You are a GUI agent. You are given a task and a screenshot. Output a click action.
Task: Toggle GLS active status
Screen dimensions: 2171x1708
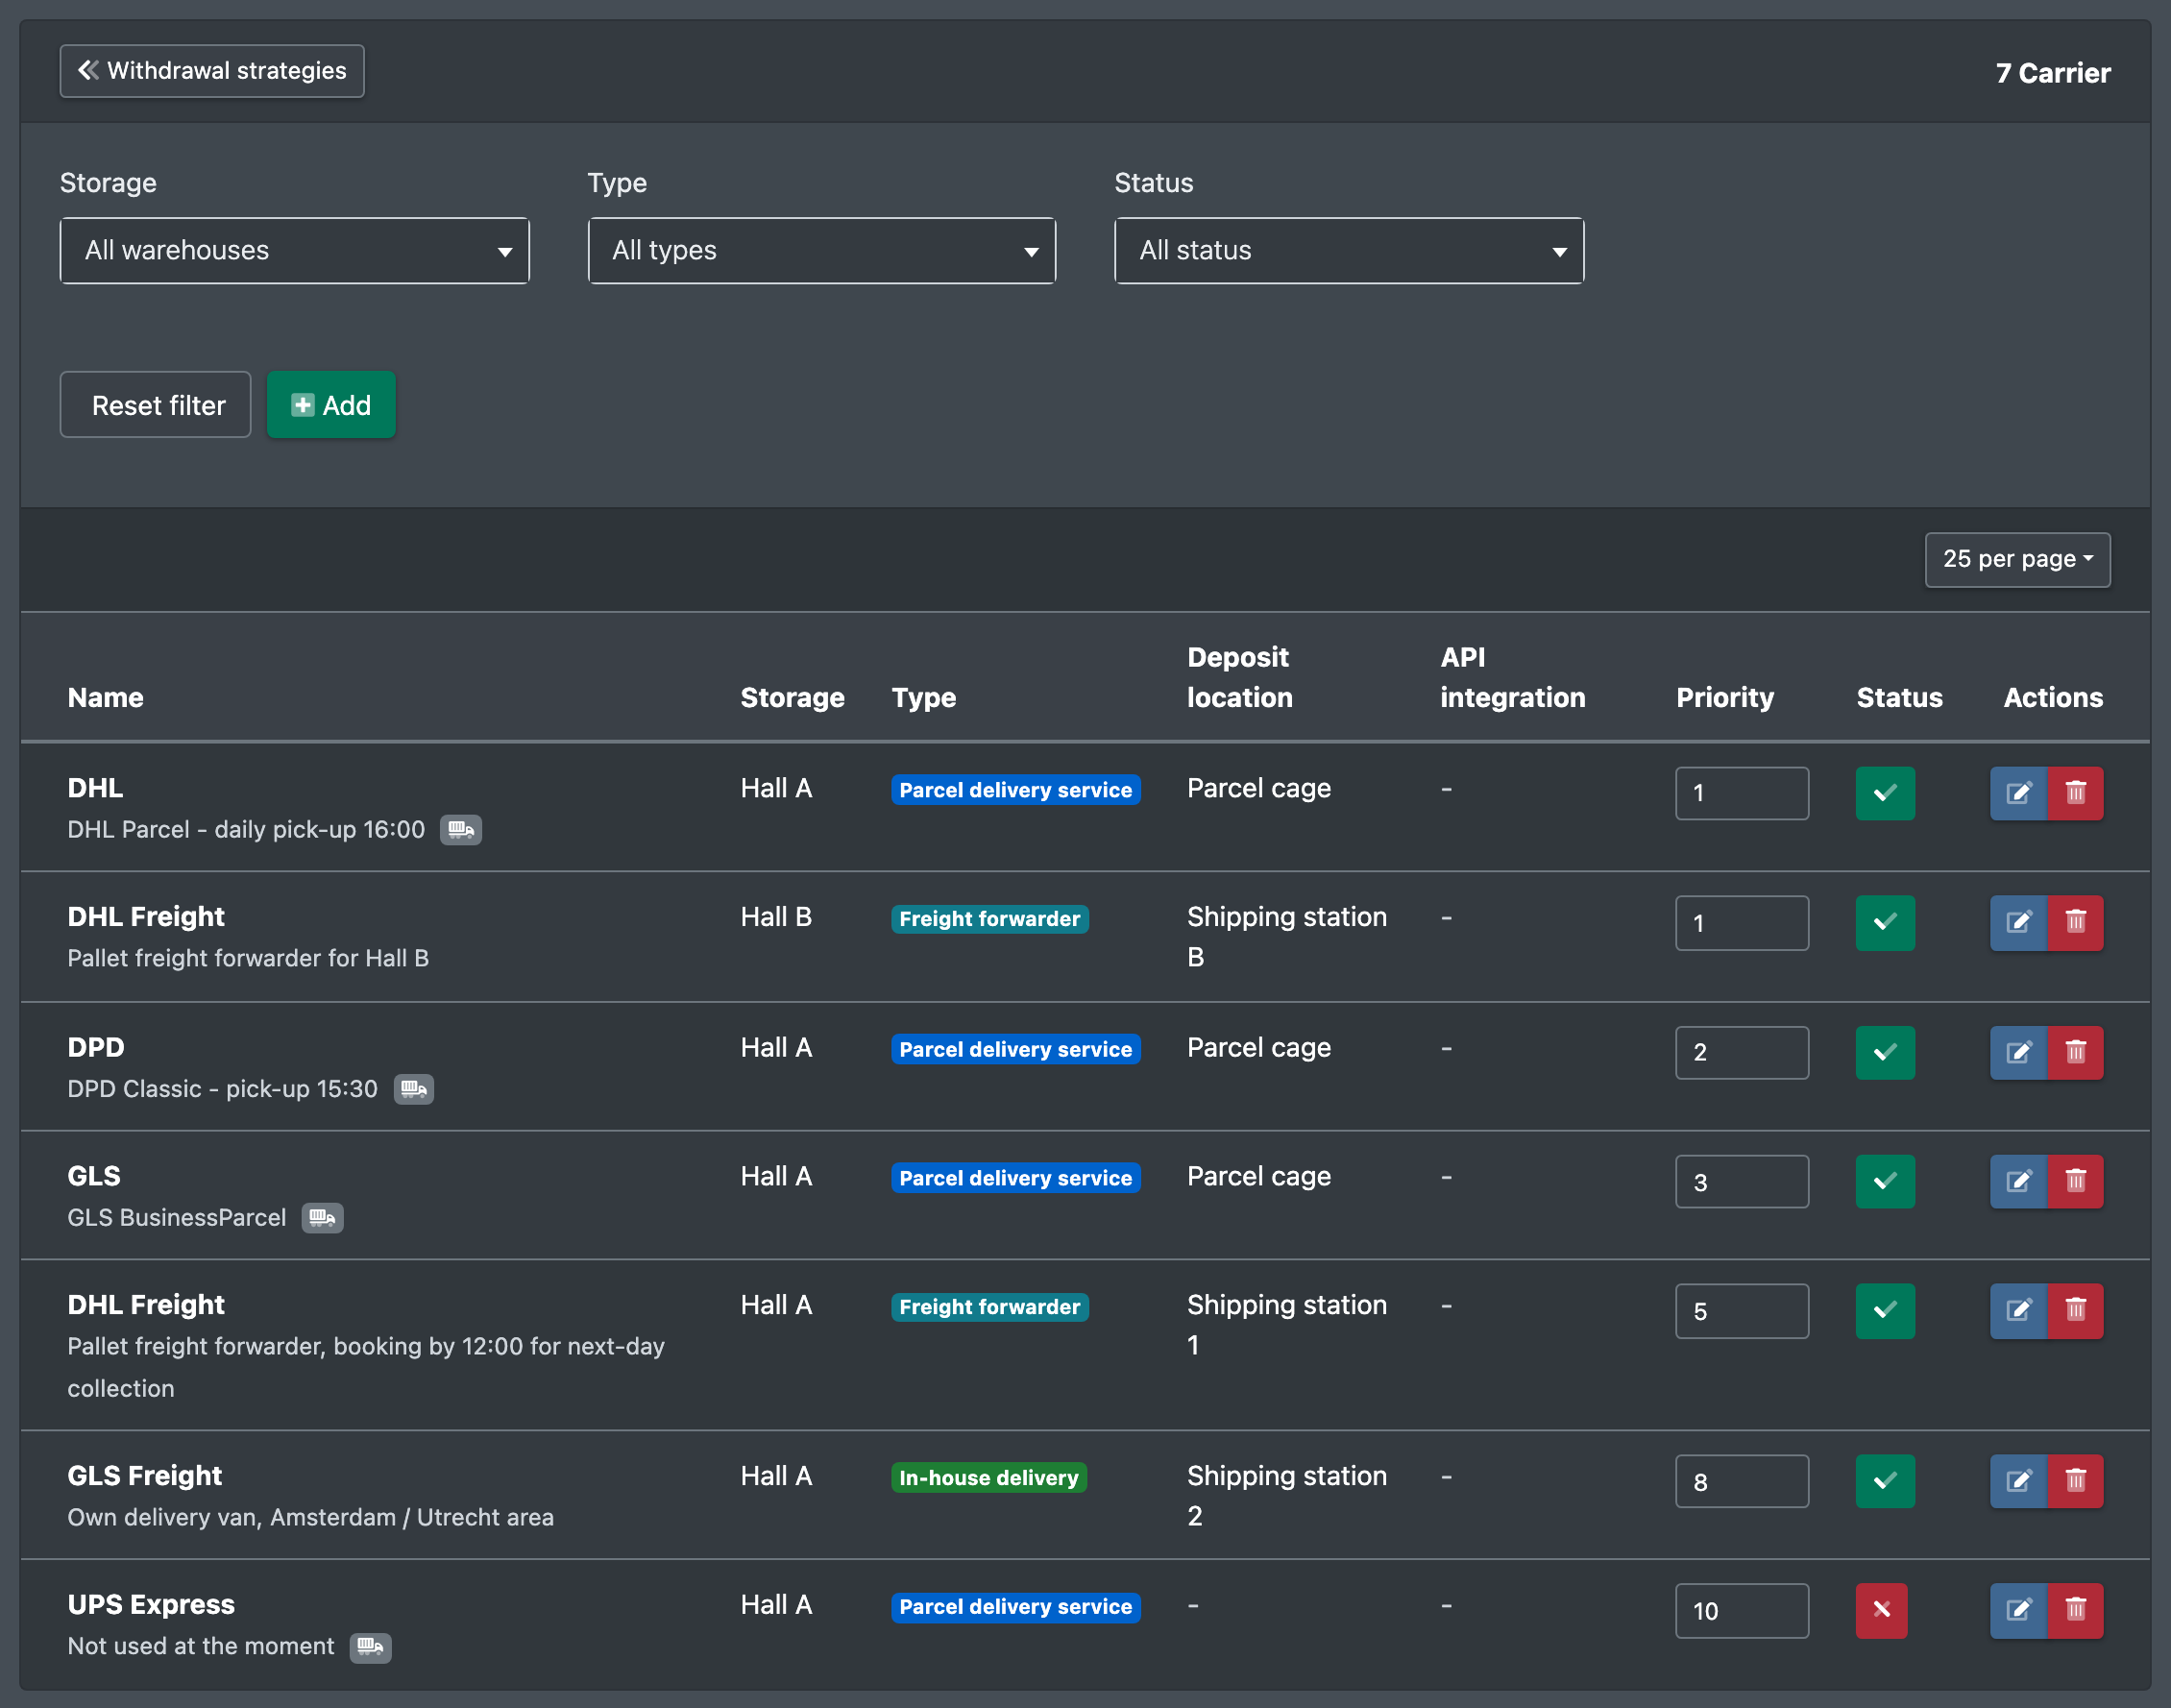pos(1885,1181)
